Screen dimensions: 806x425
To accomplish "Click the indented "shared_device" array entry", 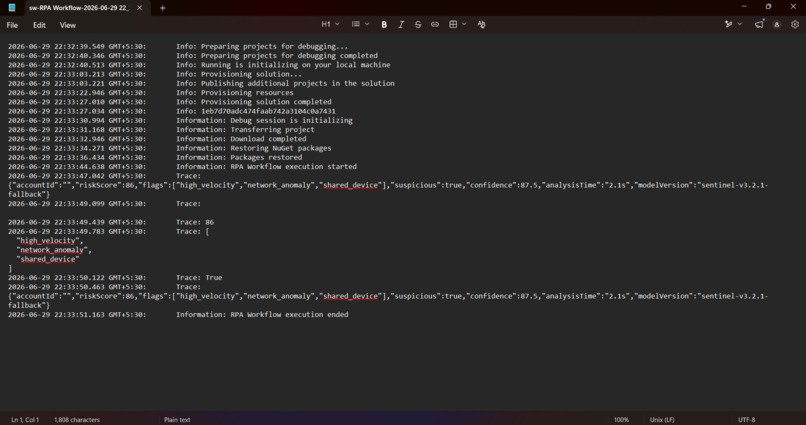I will [47, 259].
